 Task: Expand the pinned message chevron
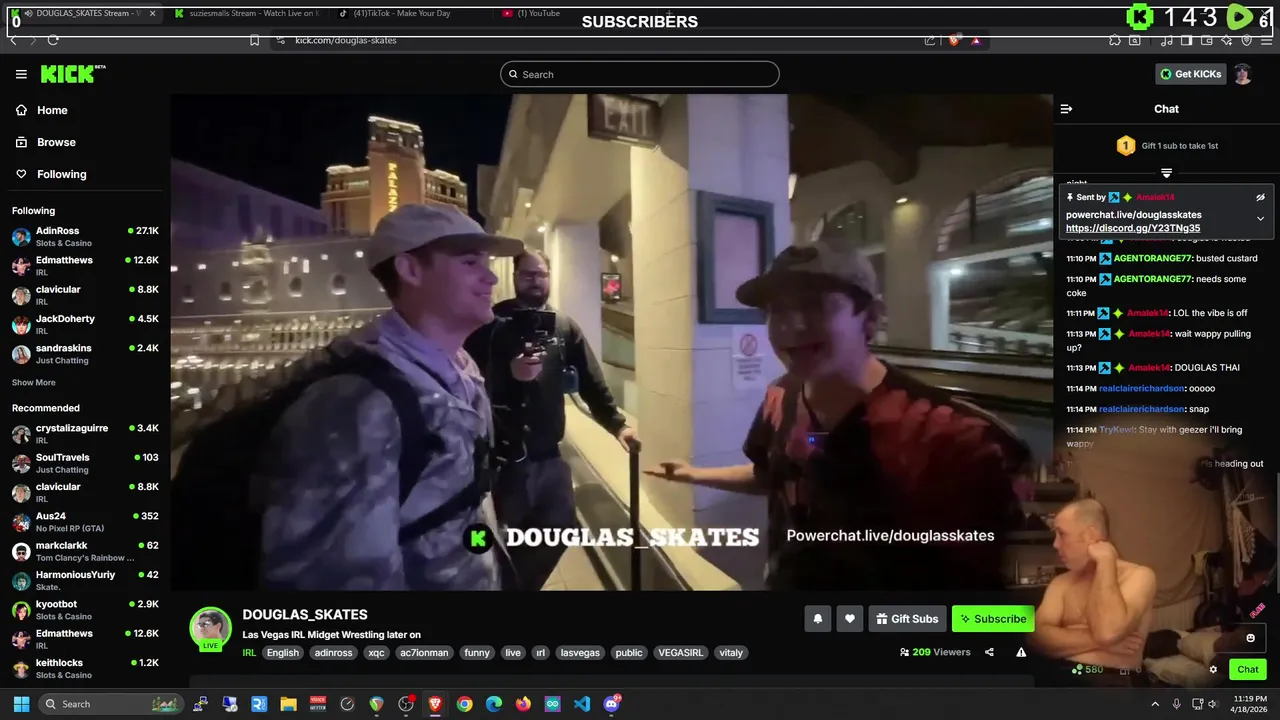tap(1260, 218)
